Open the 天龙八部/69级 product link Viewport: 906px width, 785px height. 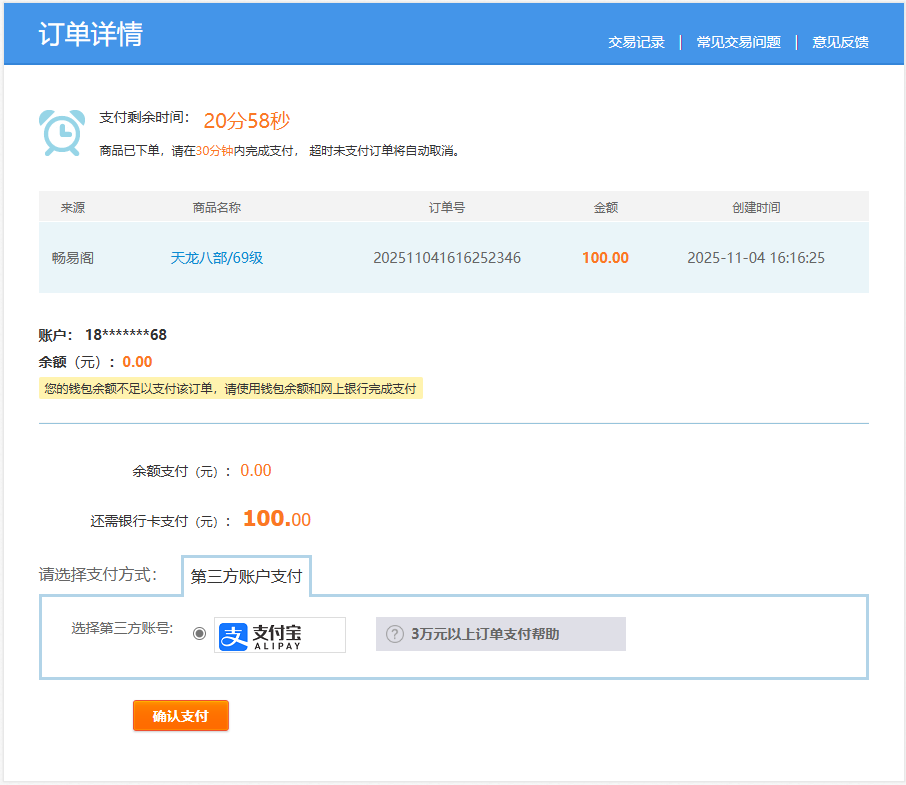pos(216,258)
